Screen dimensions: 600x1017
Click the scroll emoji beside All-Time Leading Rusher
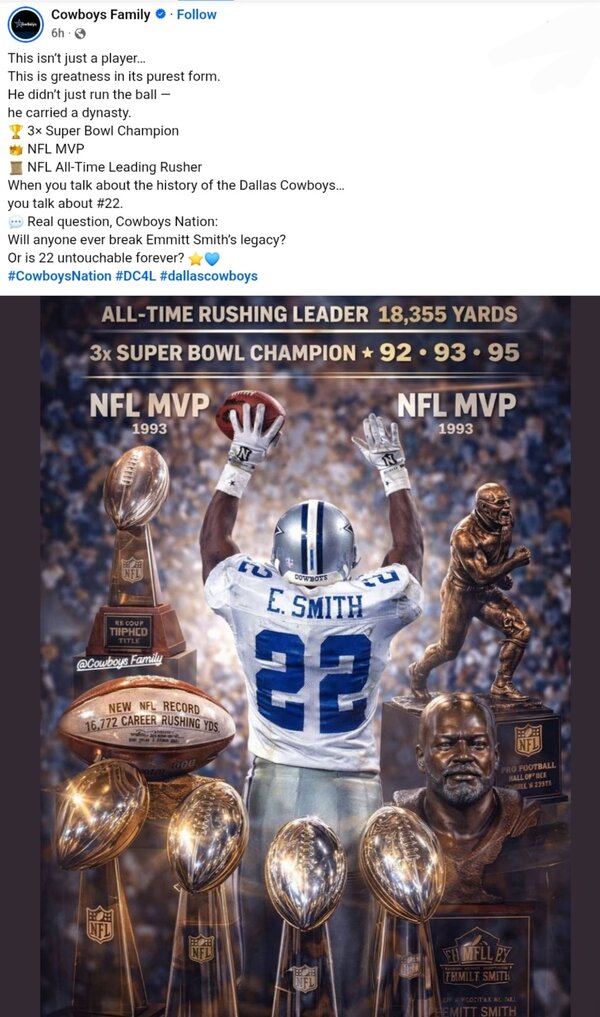pos(16,167)
